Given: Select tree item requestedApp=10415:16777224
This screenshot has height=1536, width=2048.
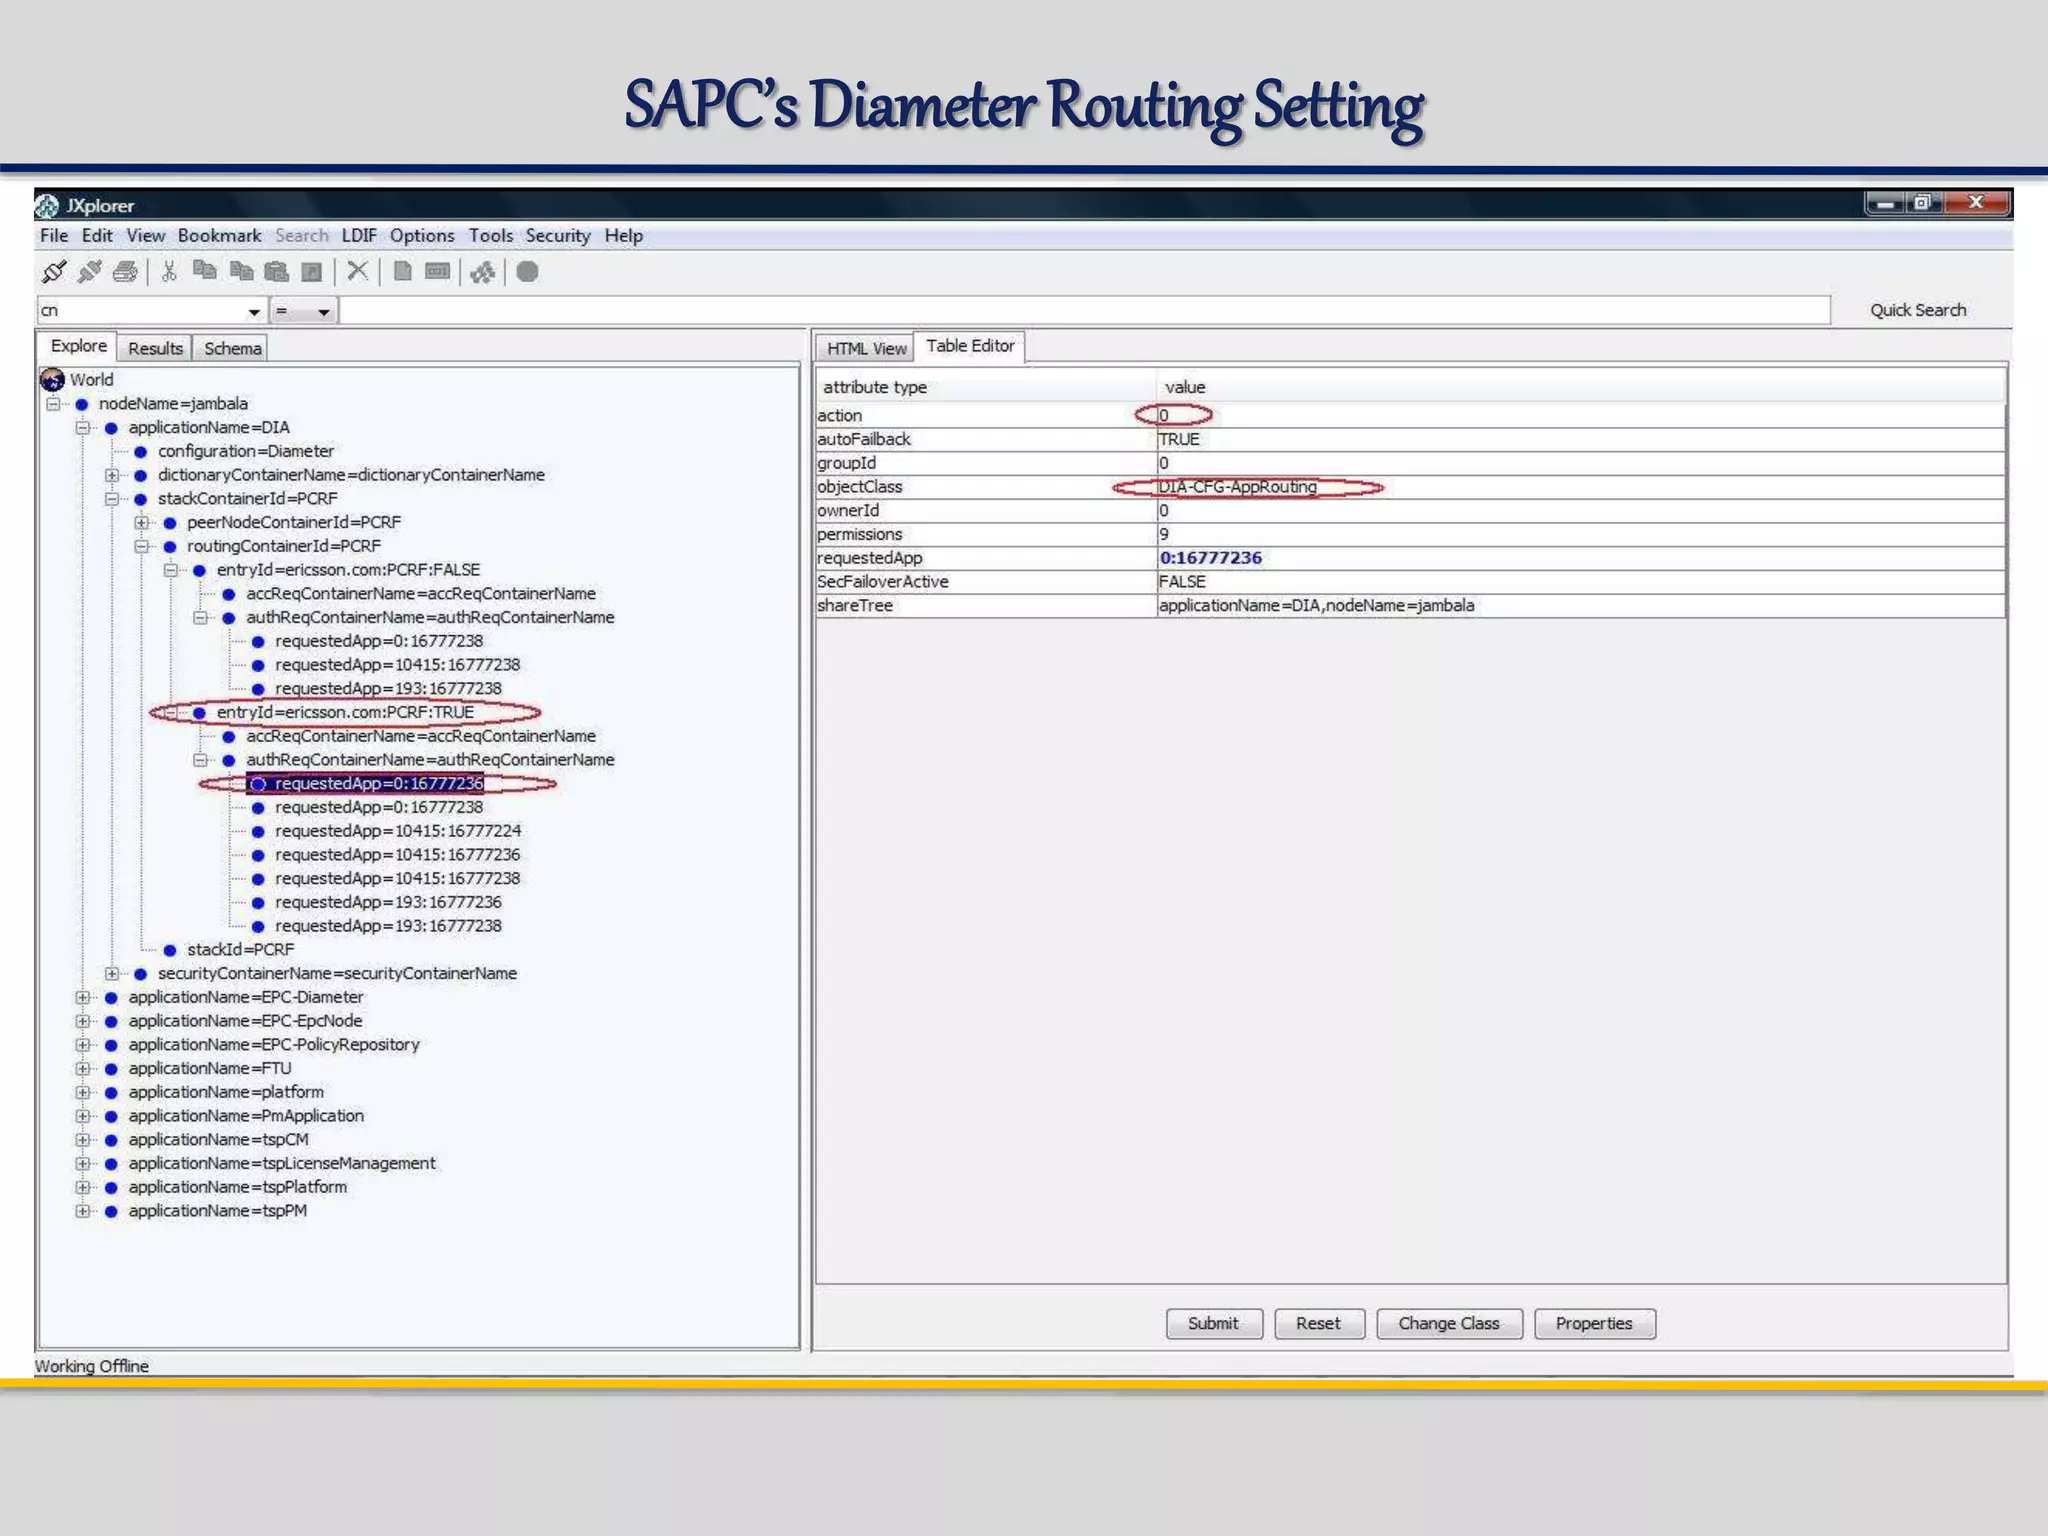Looking at the screenshot, I should [398, 831].
